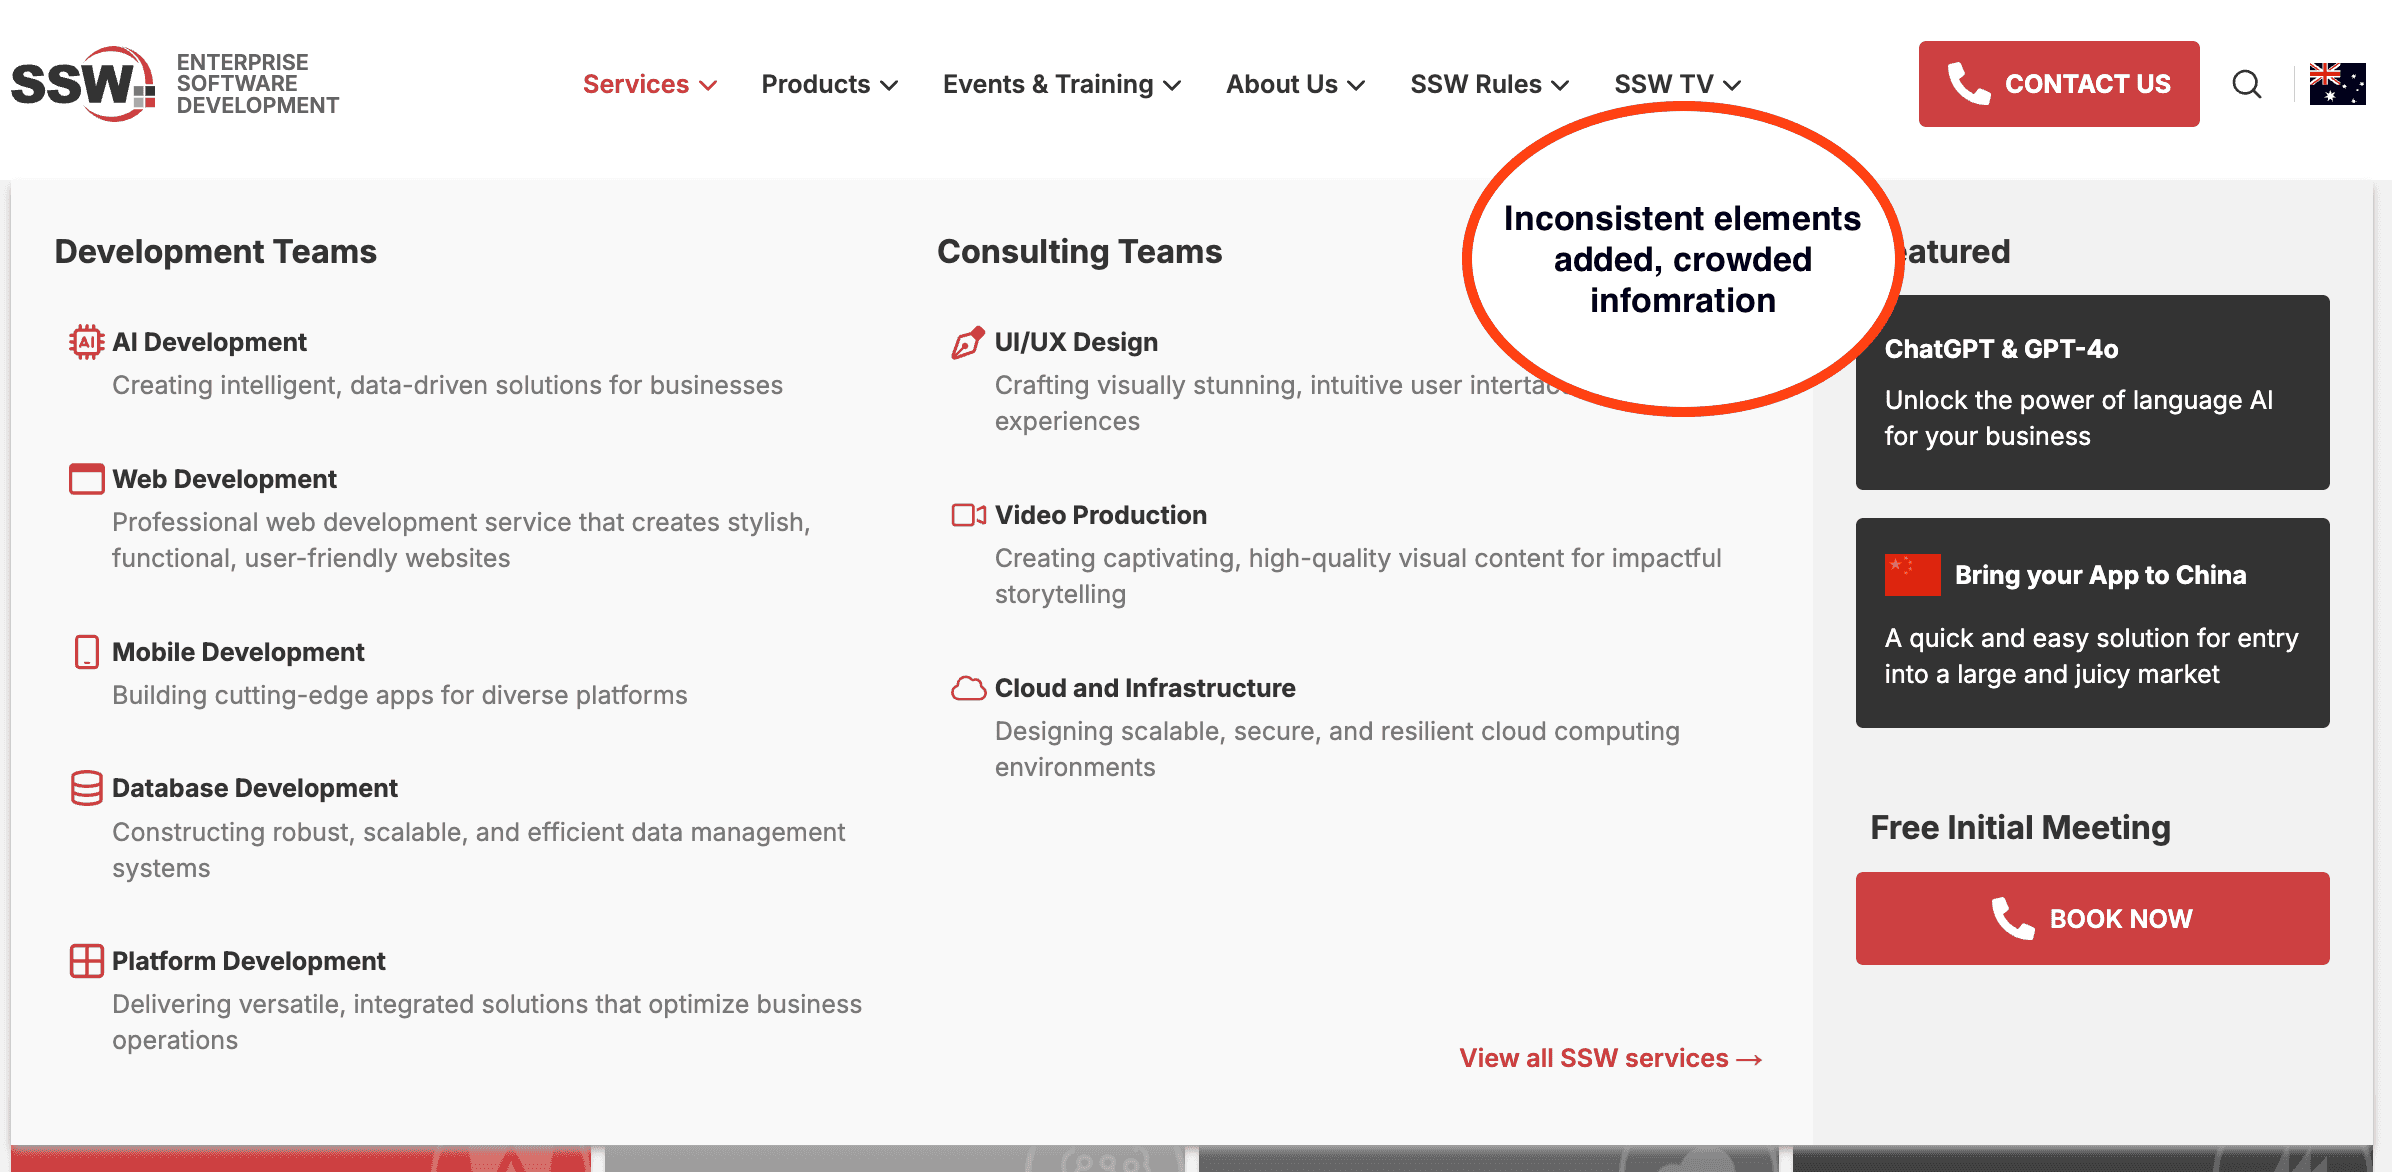Click the China flag on the featured card
The image size is (2392, 1172).
[x=1912, y=575]
